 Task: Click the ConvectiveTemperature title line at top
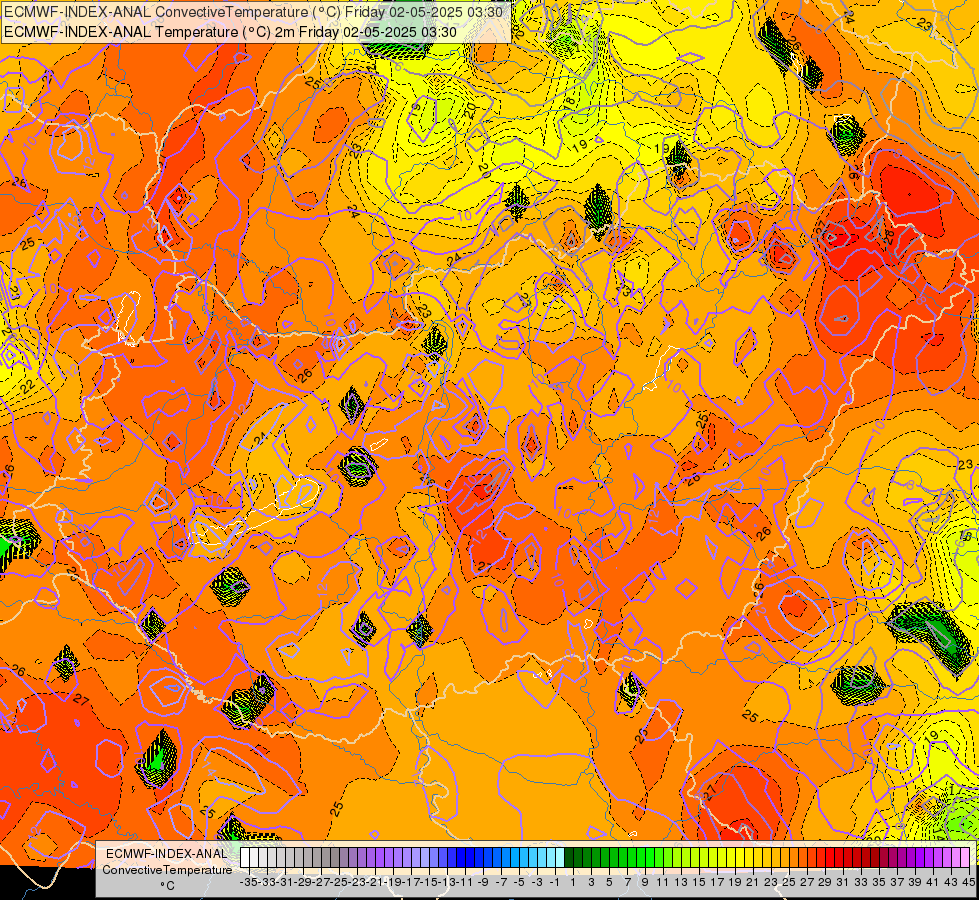click(x=253, y=12)
